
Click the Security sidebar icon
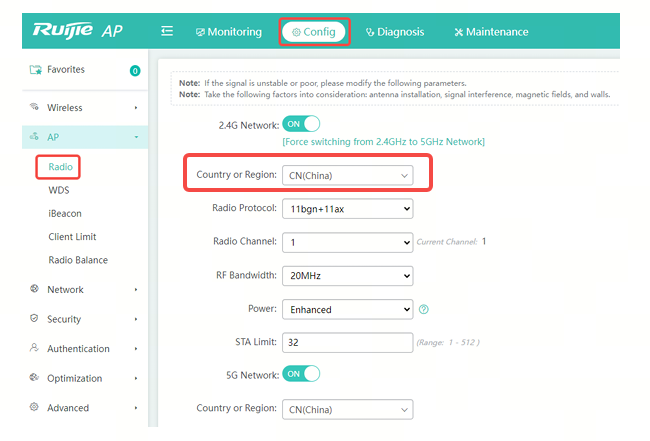pos(35,319)
